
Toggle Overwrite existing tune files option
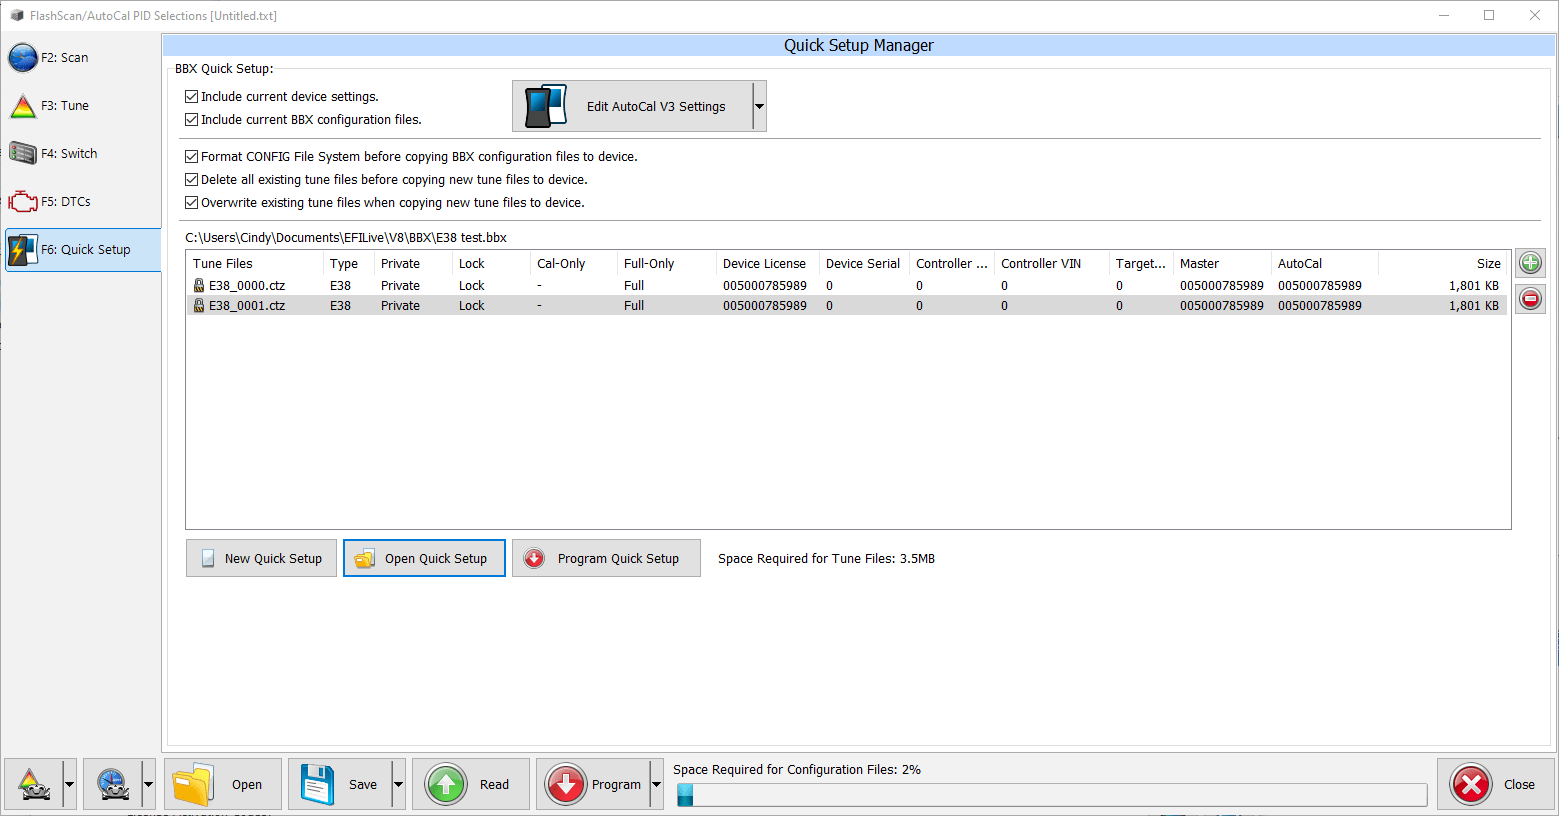[x=191, y=202]
